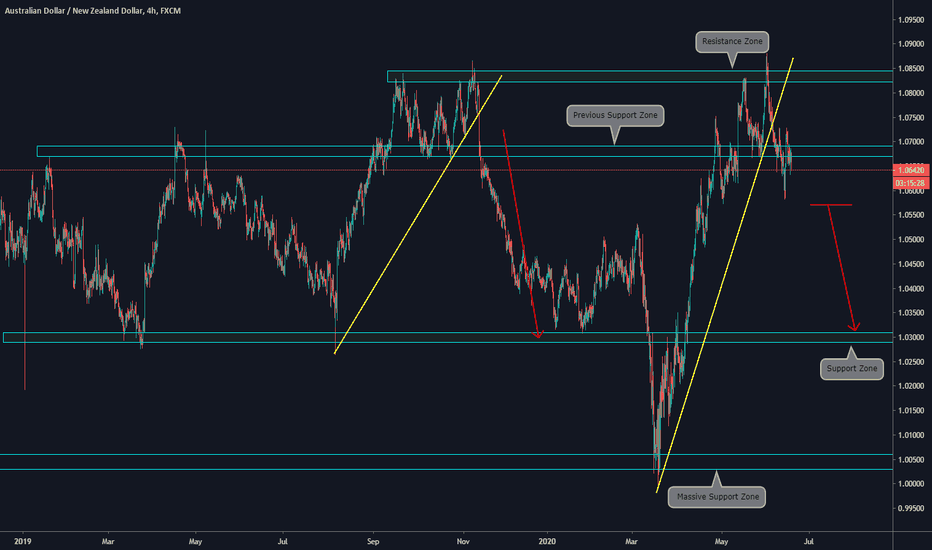Click the 0.99500 price axis value
This screenshot has width=932, height=550.
(x=911, y=508)
